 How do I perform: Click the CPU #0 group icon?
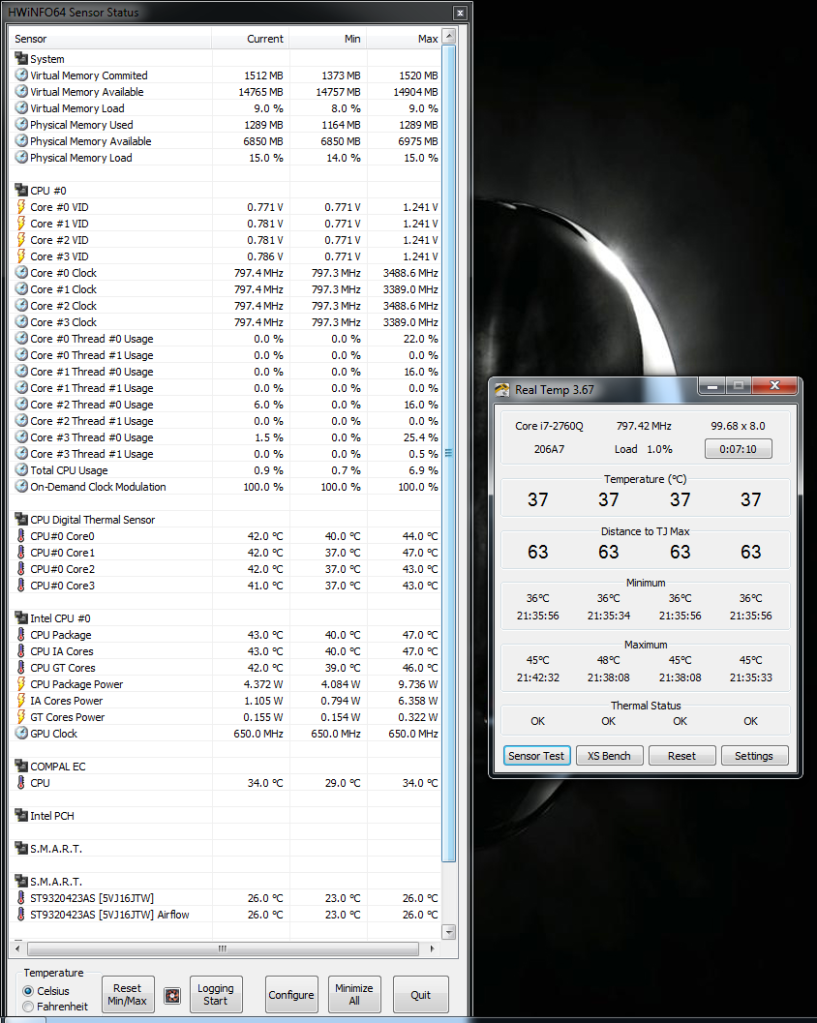(x=22, y=190)
